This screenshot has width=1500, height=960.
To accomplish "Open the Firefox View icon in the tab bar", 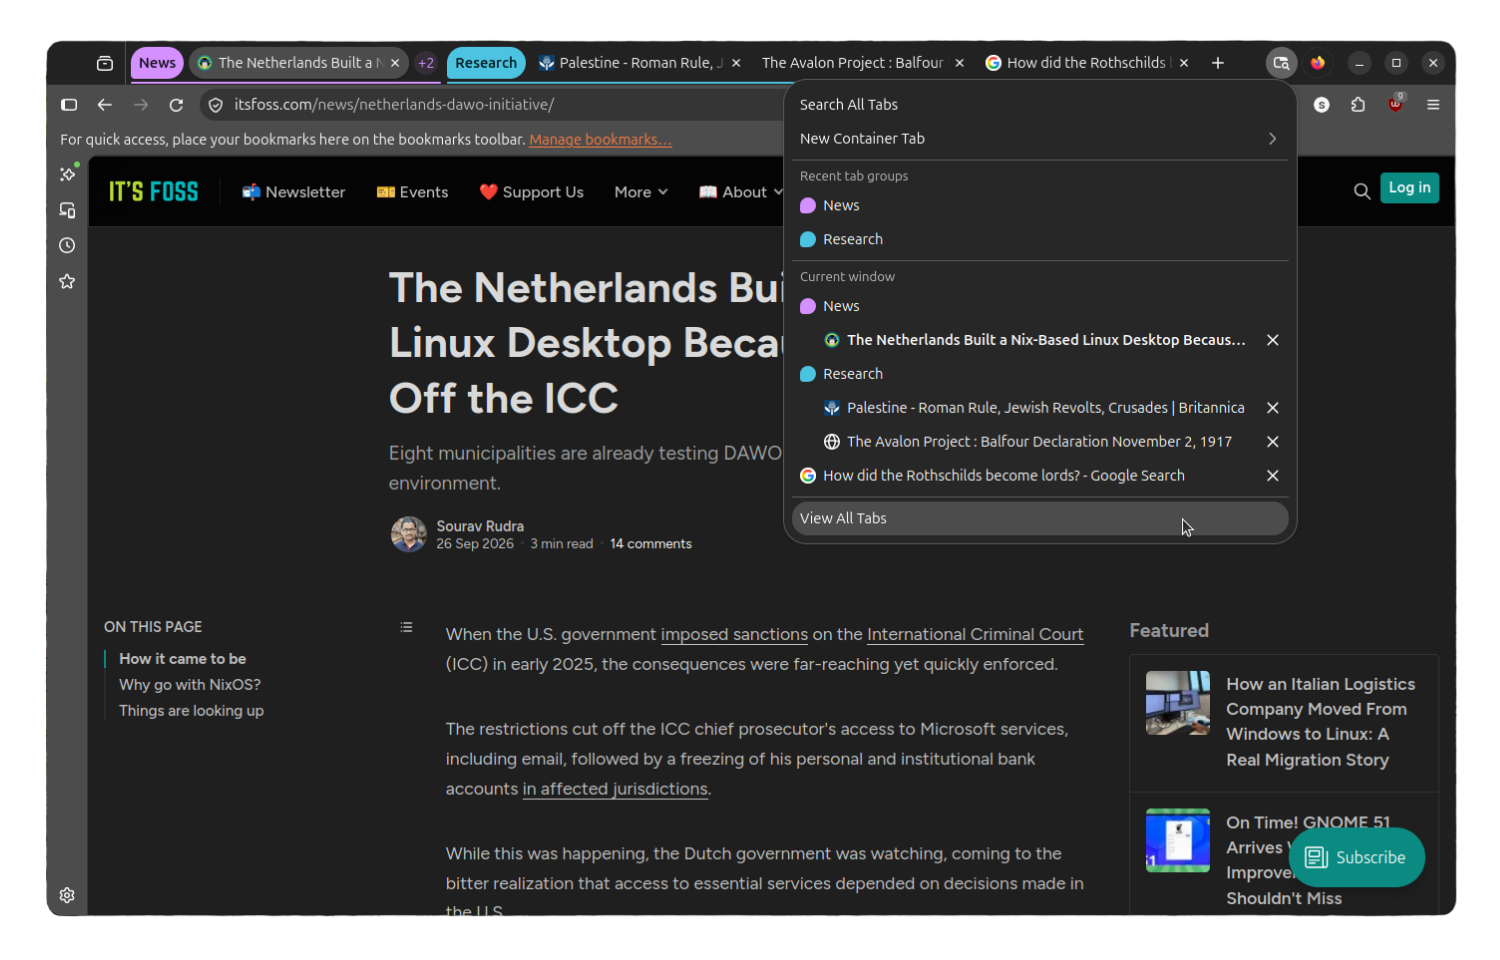I will pos(105,63).
